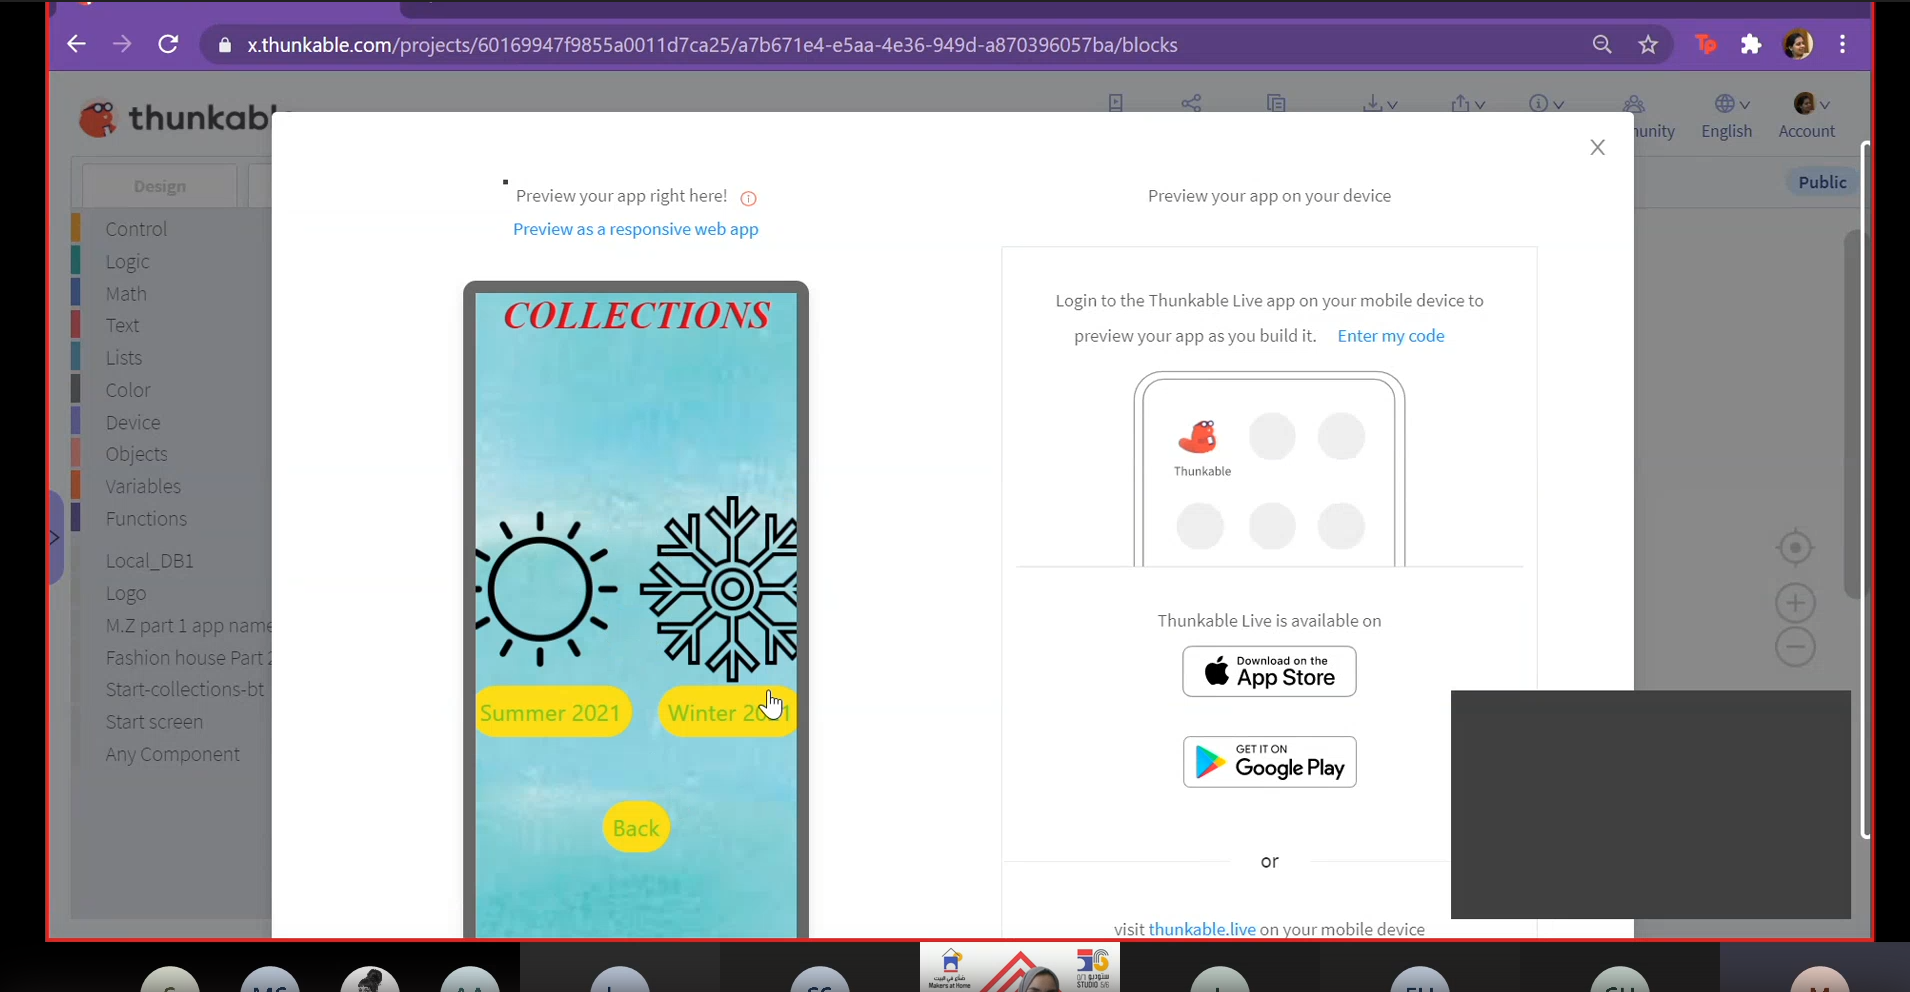Open the Functions blocks category
The image size is (1910, 992).
(146, 519)
